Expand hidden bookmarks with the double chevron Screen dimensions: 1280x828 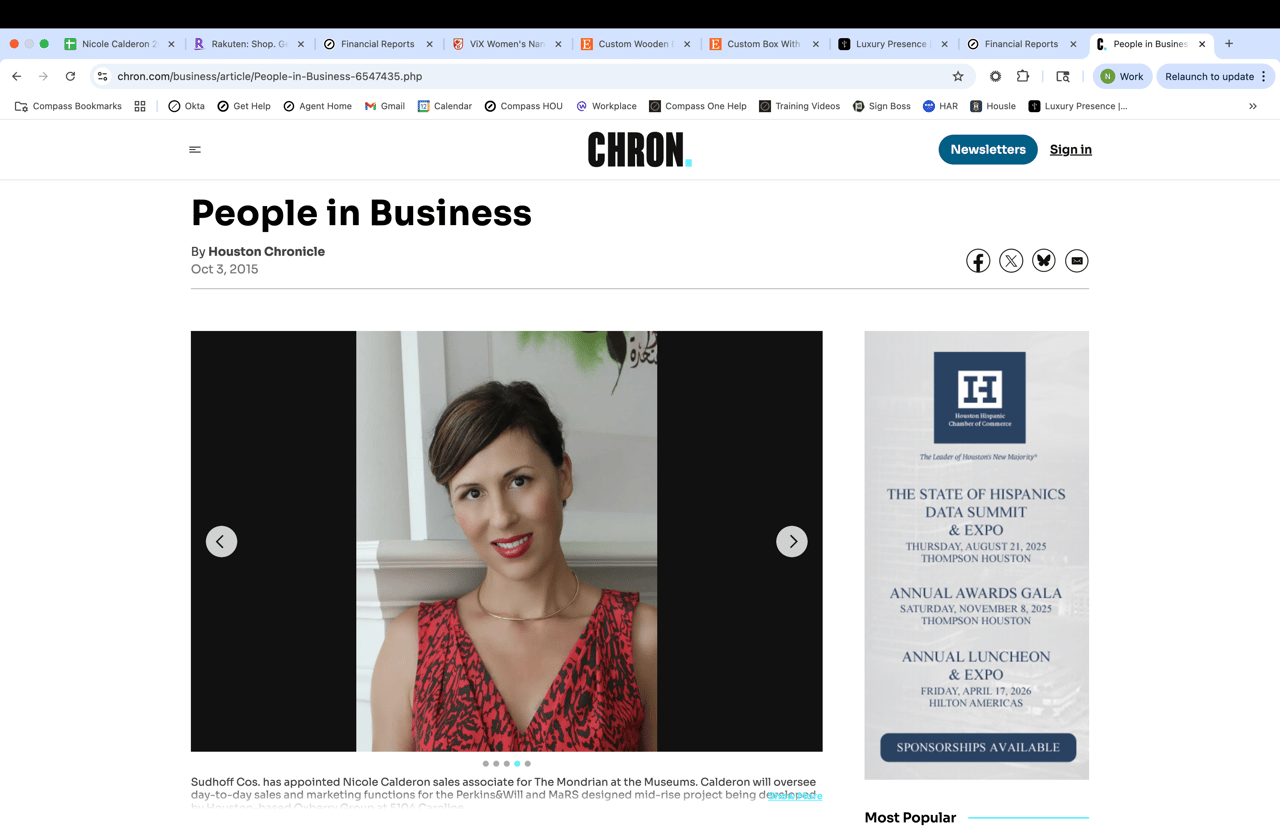(x=1253, y=106)
